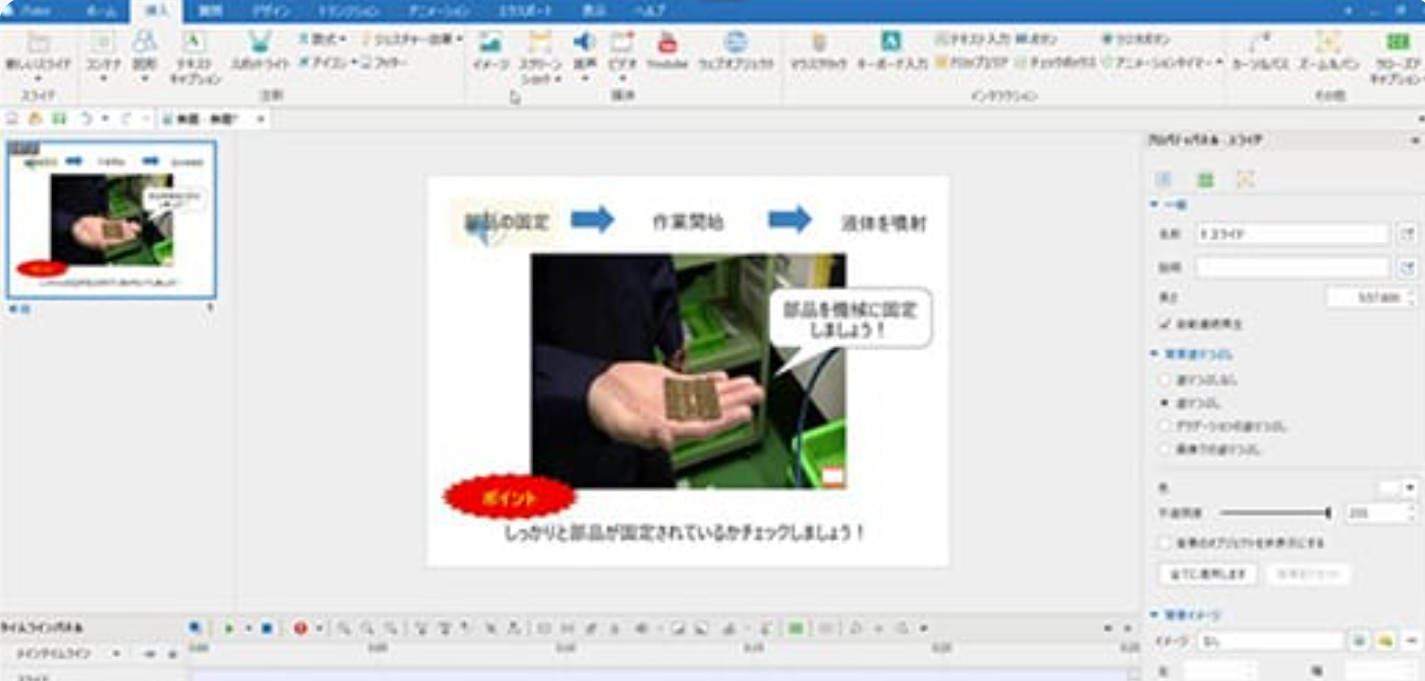1425x681 pixels.
Task: Click the New Slide icon in ribbon
Action: point(38,43)
